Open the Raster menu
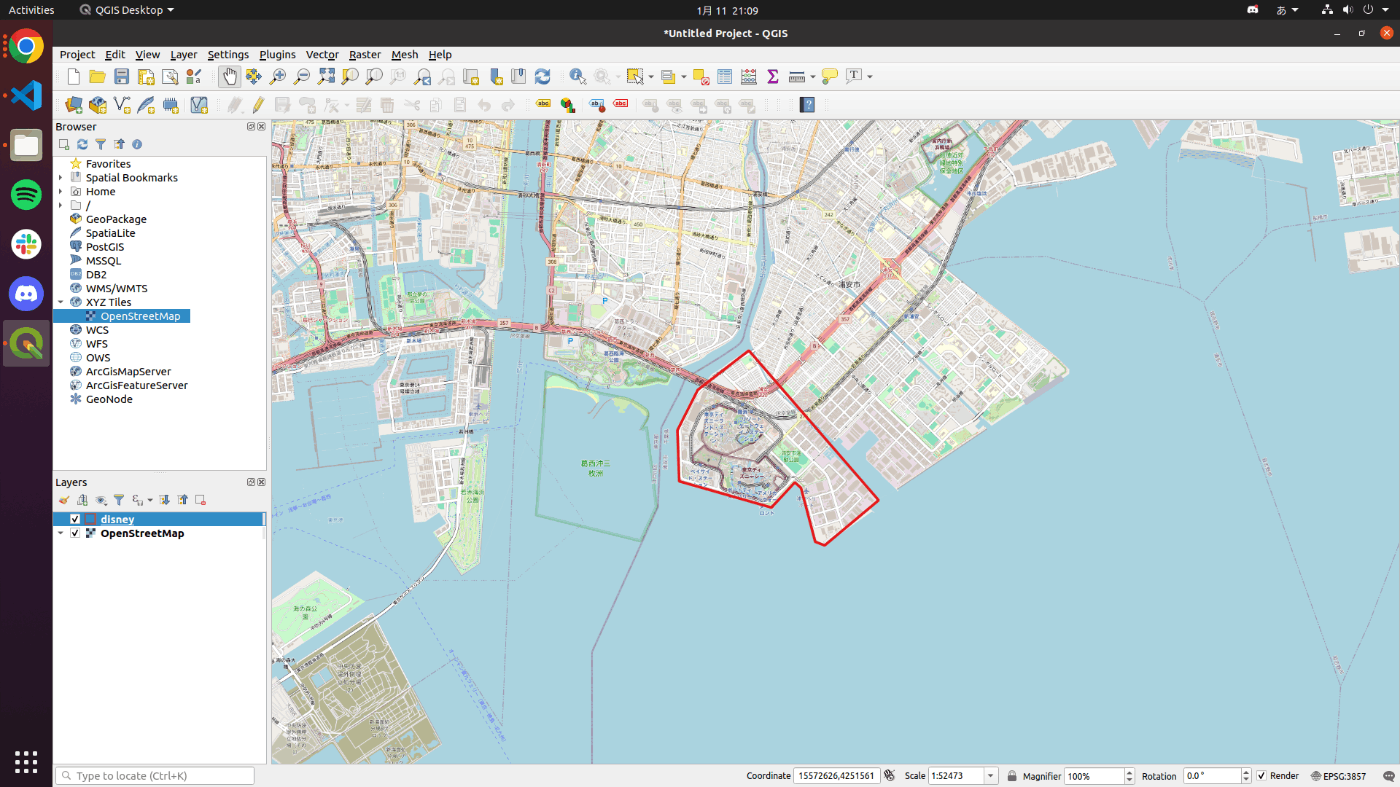Image resolution: width=1400 pixels, height=787 pixels. click(365, 55)
